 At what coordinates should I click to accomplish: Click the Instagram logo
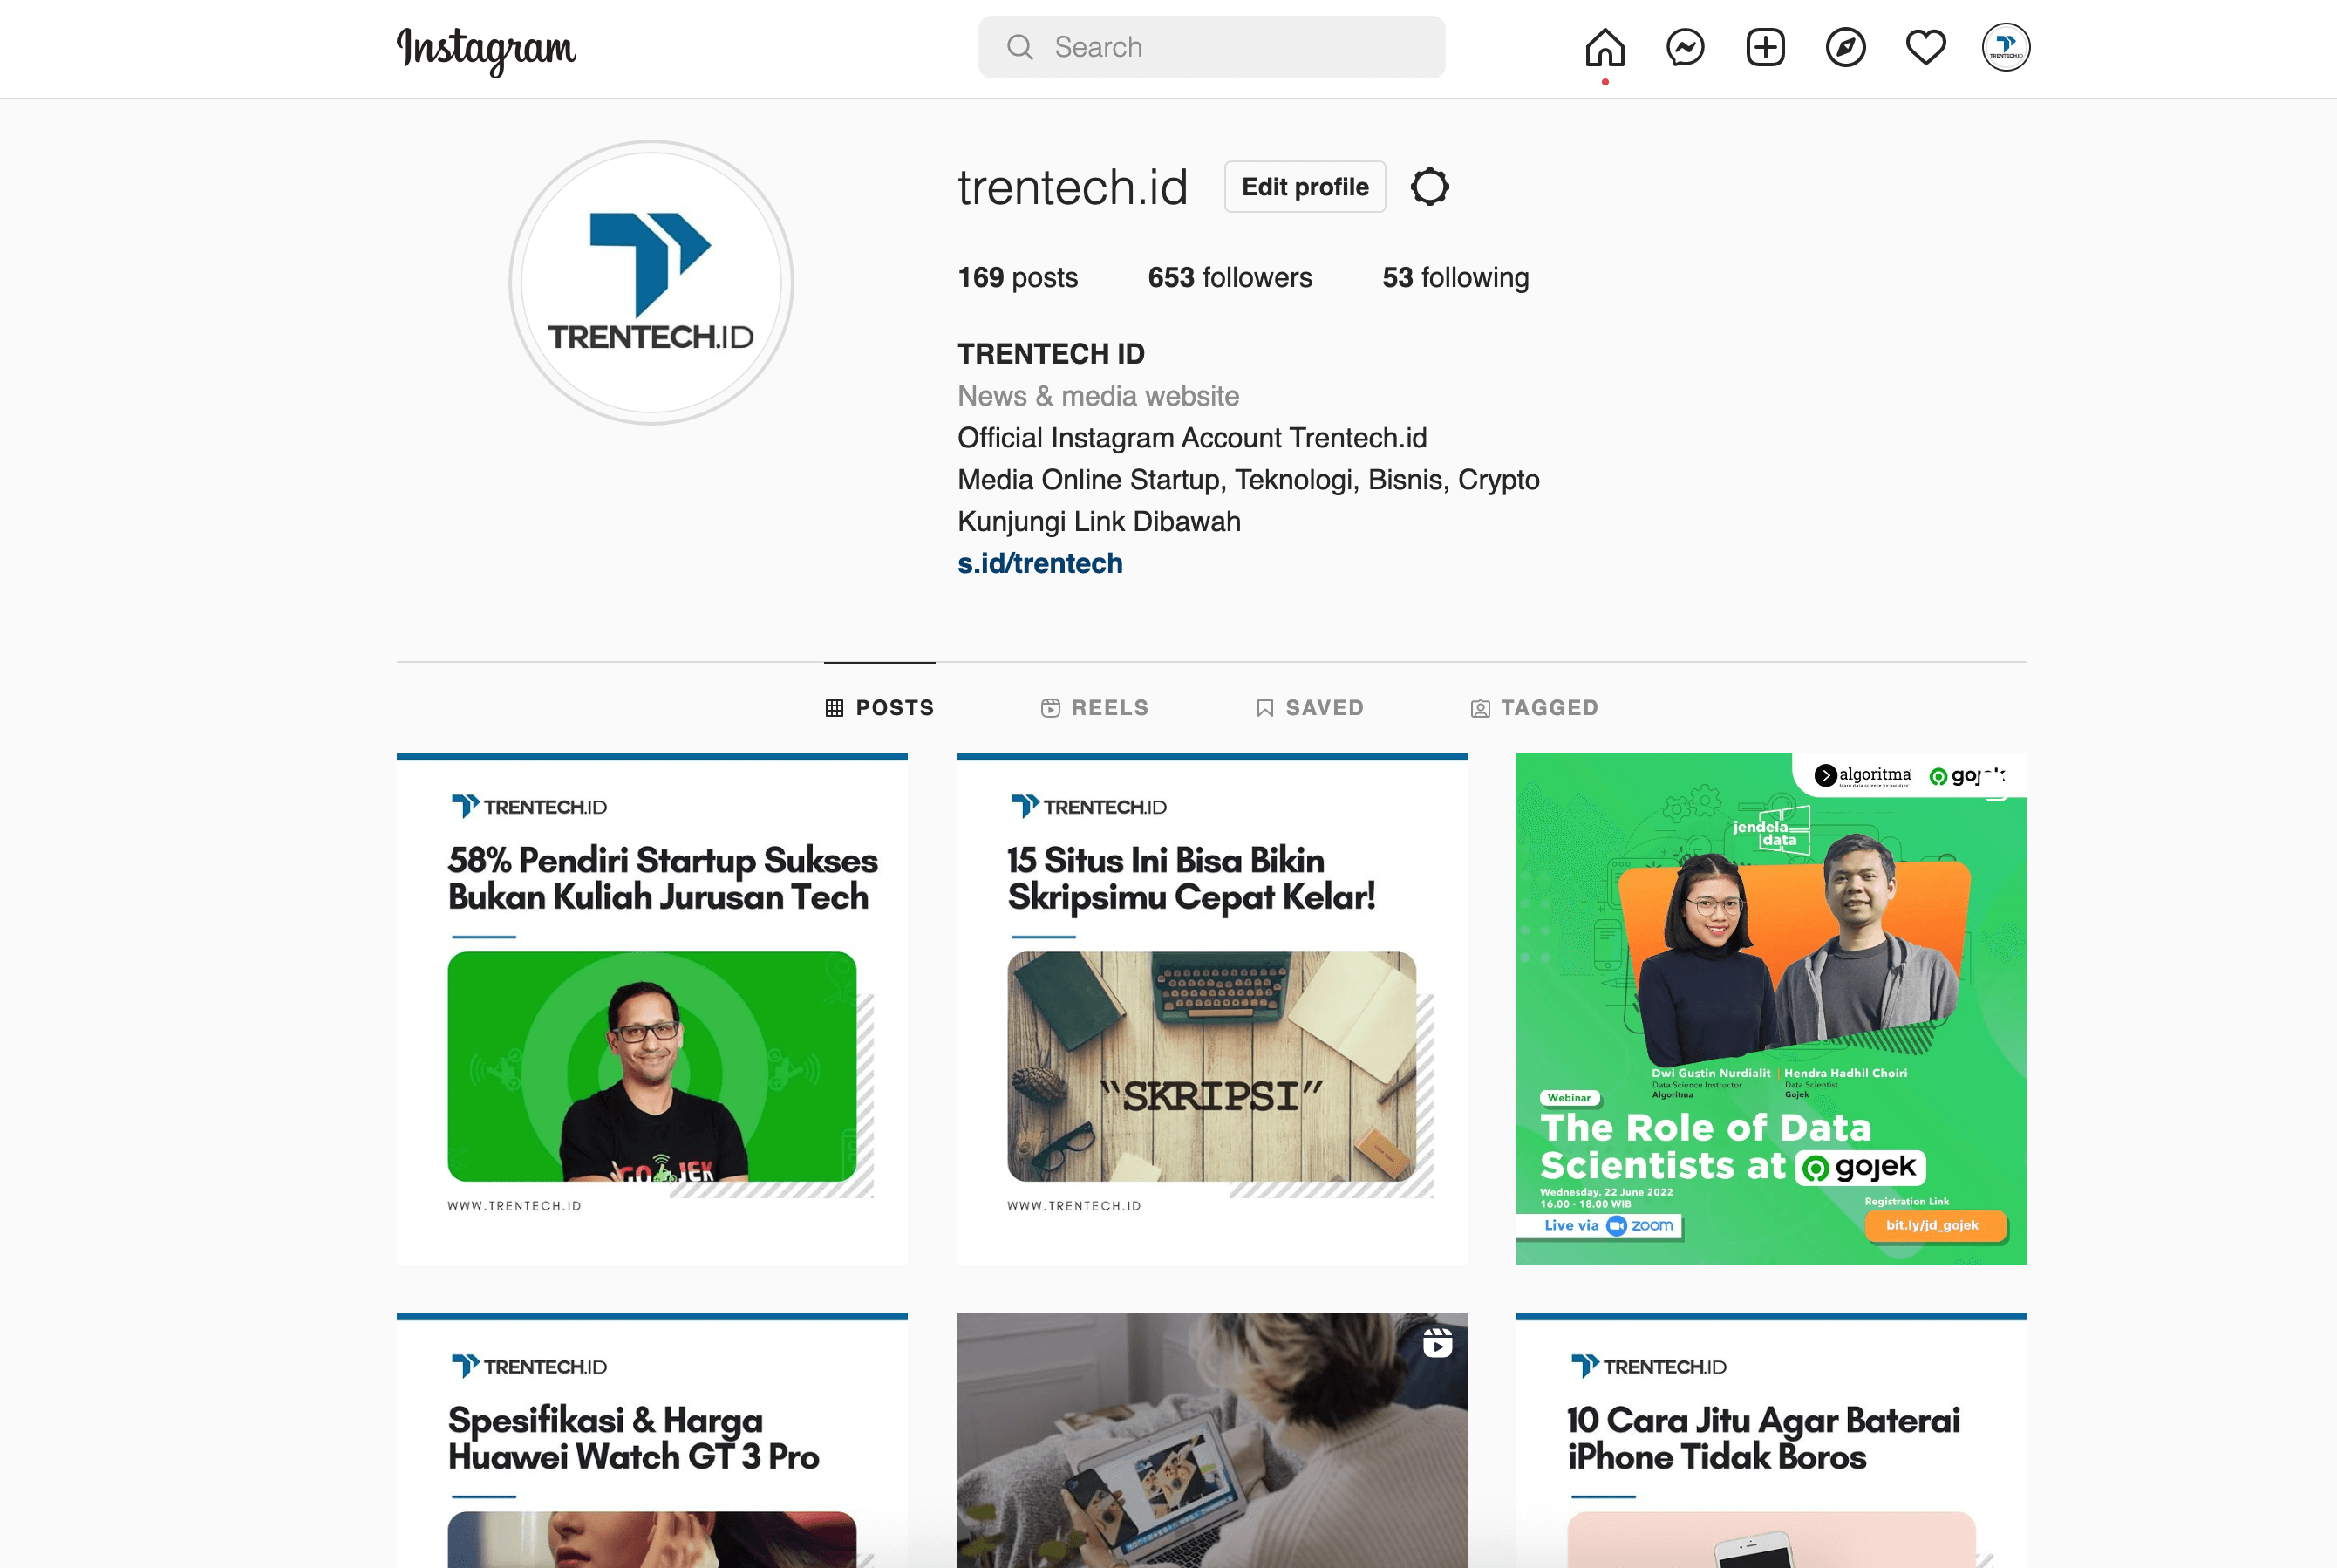click(486, 48)
